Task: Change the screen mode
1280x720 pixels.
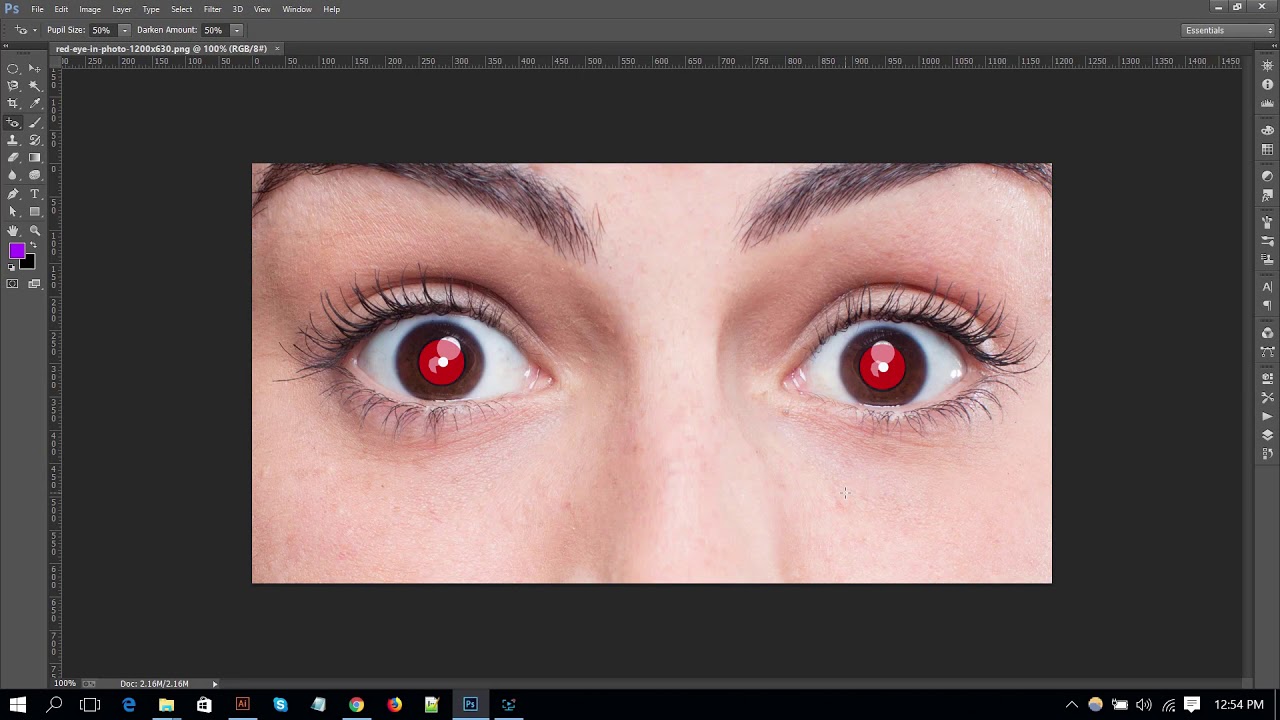Action: (35, 284)
